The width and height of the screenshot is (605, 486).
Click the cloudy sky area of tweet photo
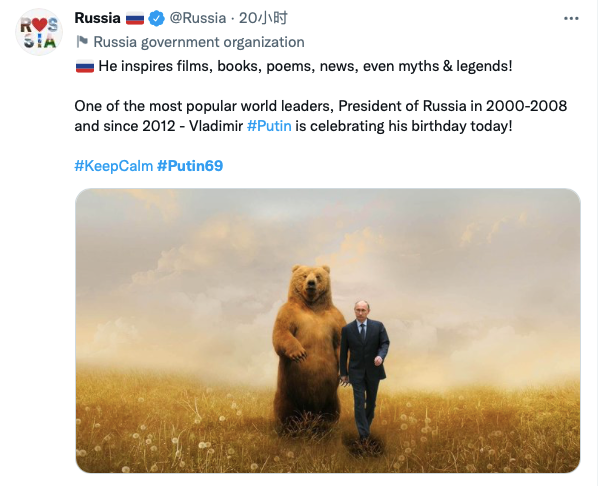pyautogui.click(x=450, y=240)
